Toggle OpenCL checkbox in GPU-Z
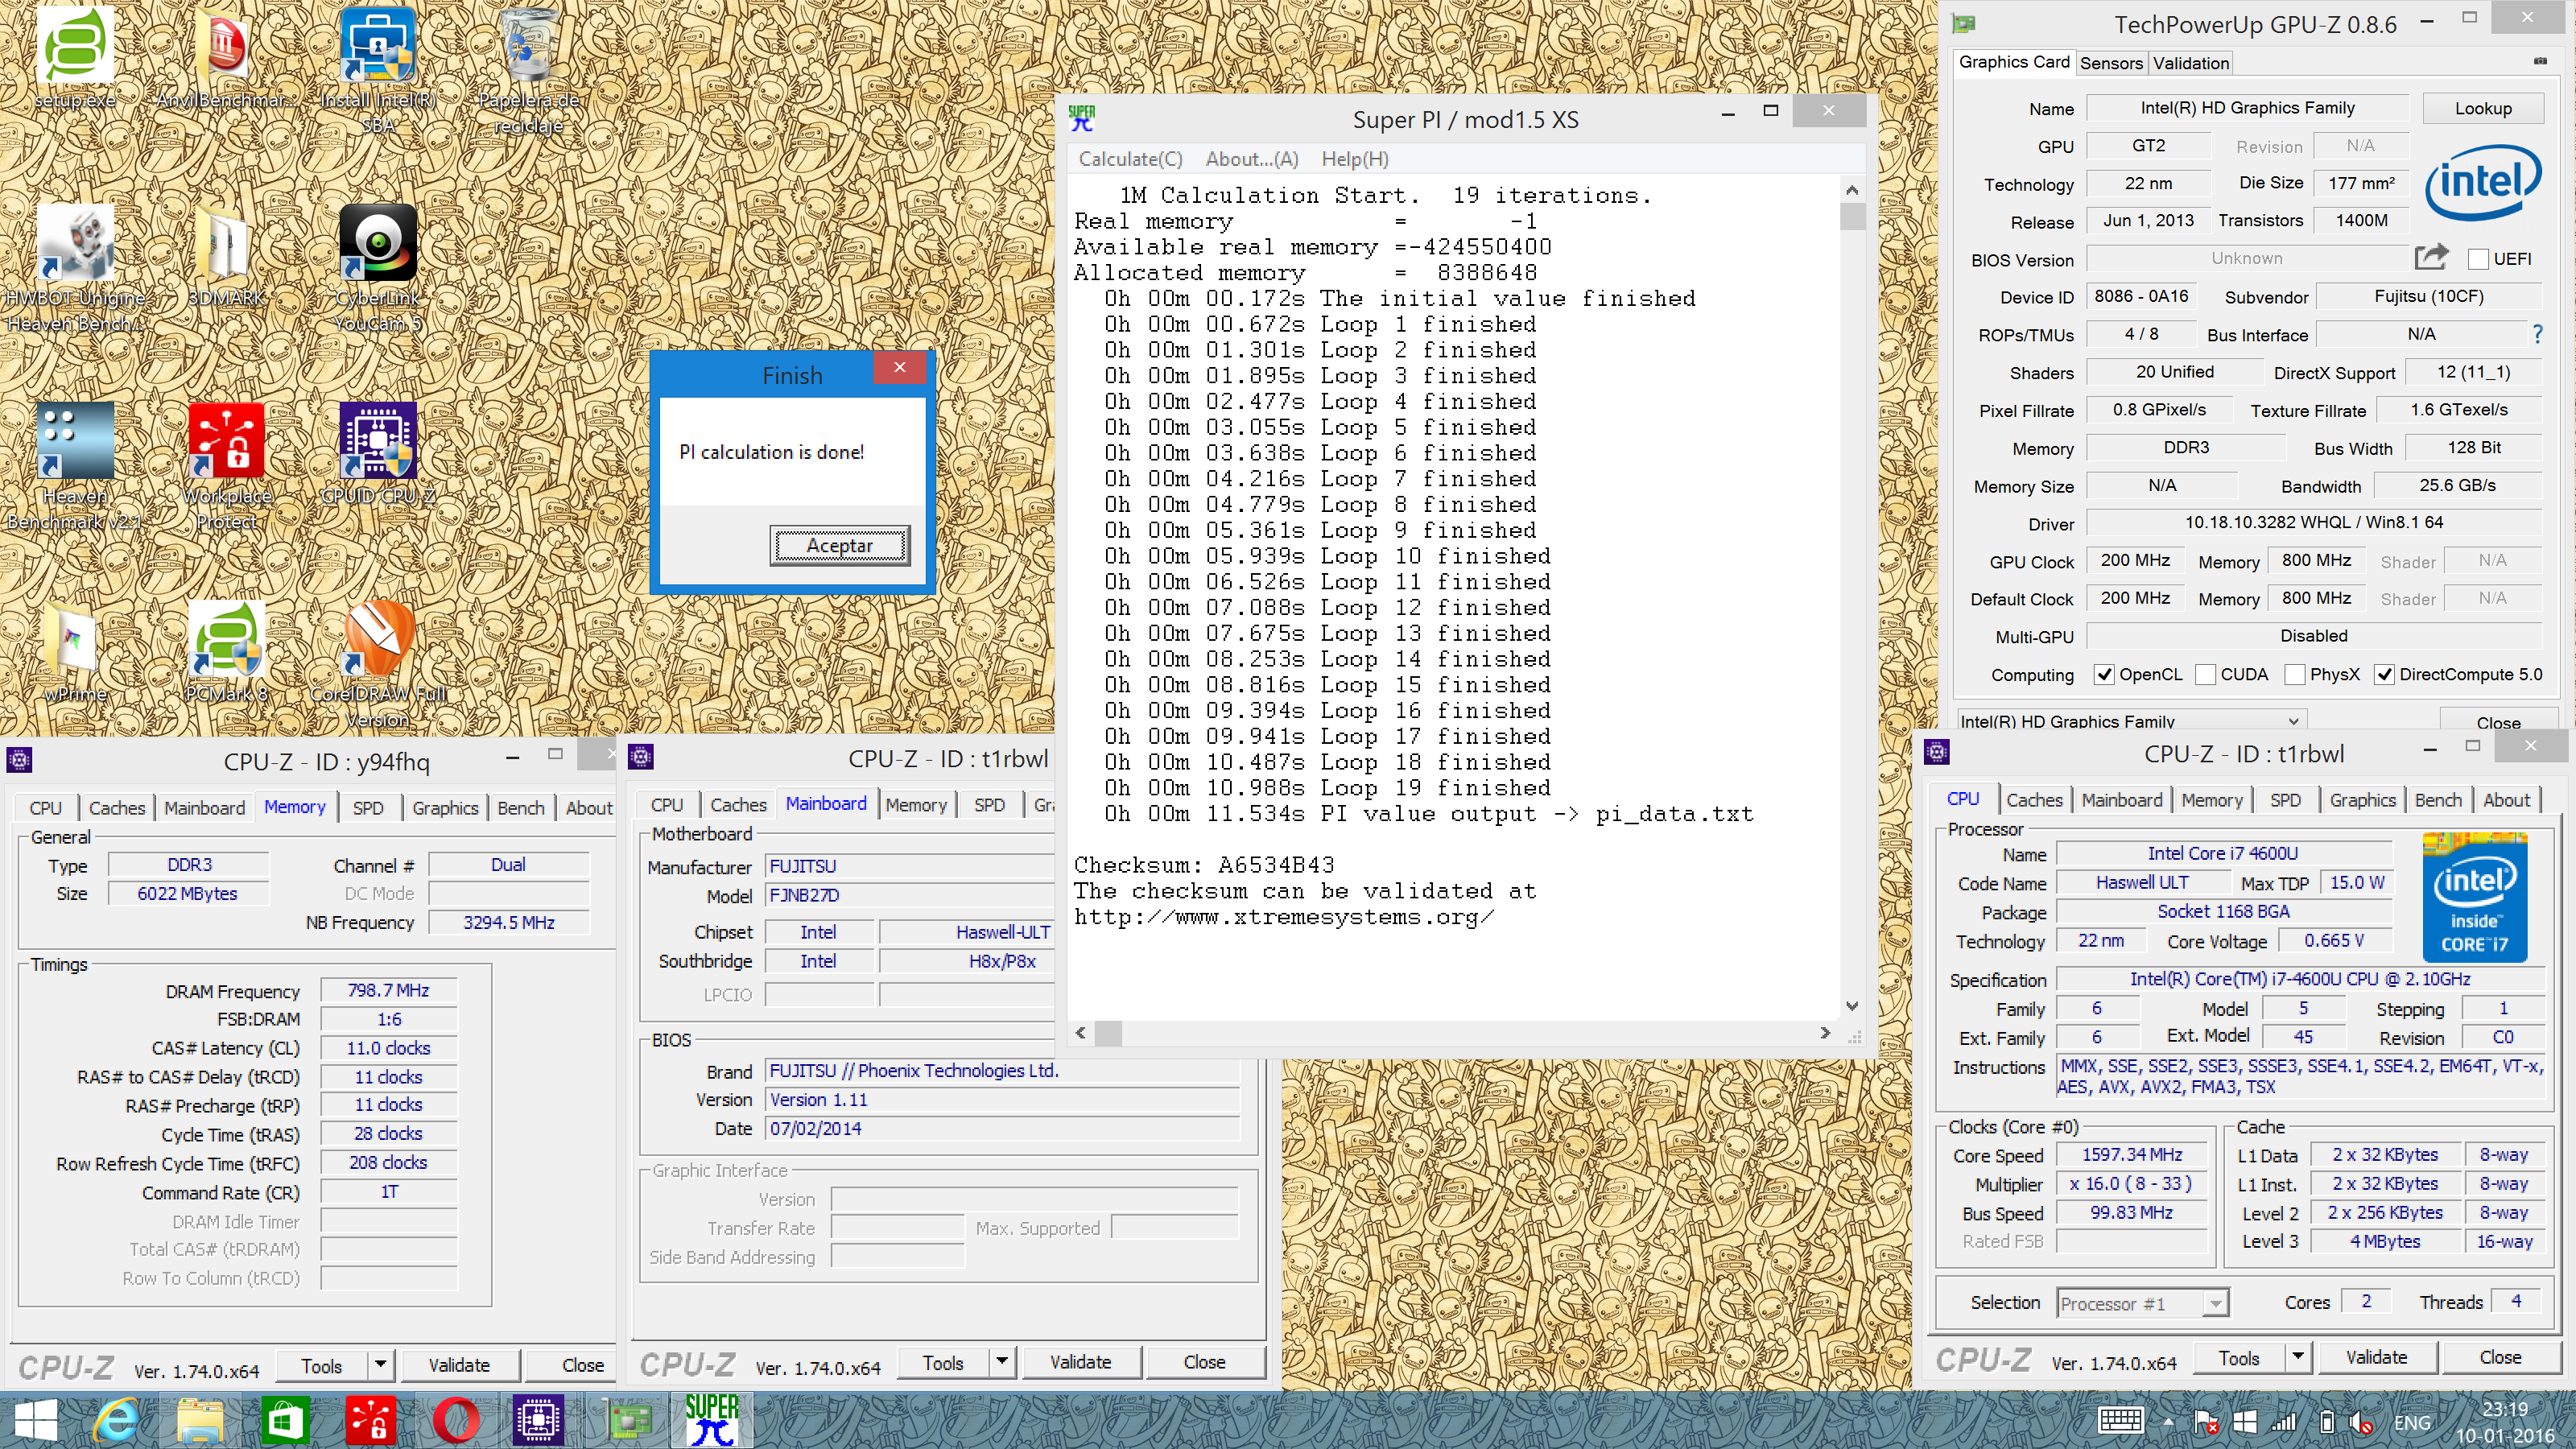The image size is (2576, 1449). [2104, 675]
